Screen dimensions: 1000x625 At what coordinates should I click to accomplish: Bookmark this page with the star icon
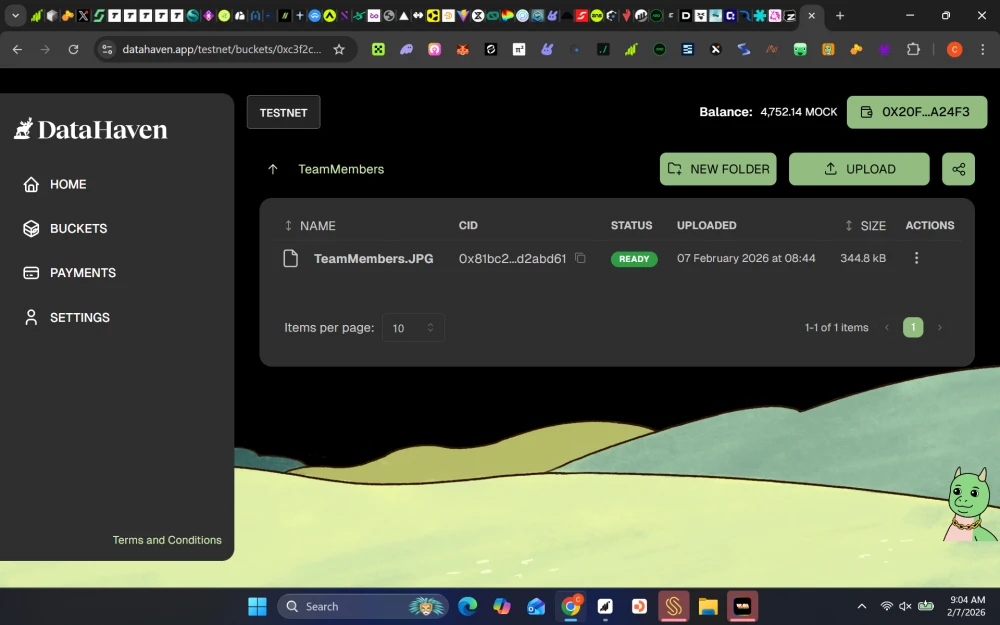click(x=339, y=49)
